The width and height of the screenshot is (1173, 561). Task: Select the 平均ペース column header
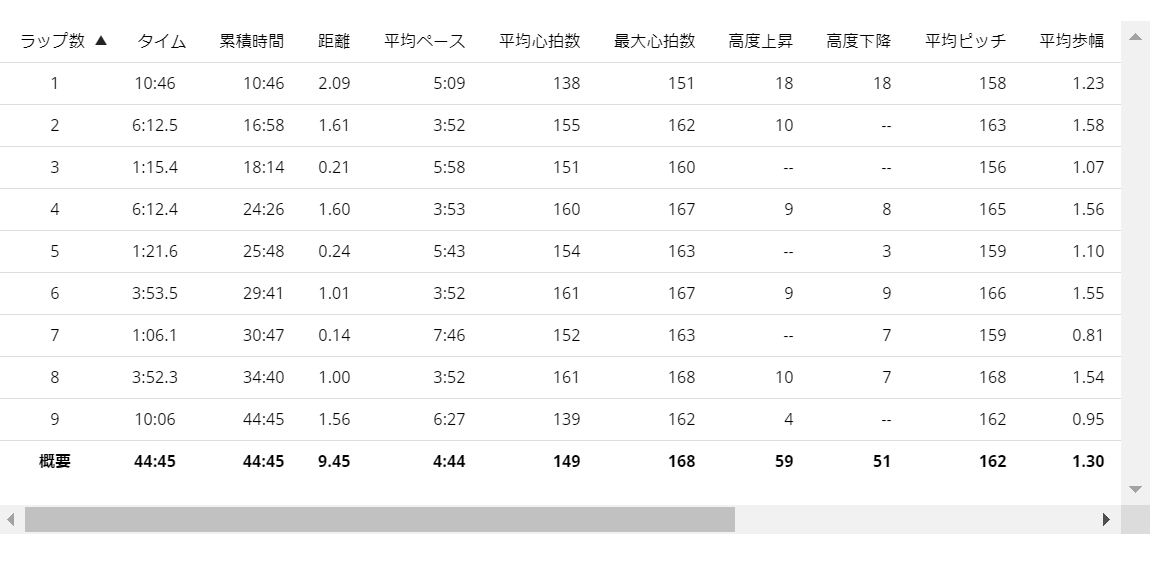(424, 41)
